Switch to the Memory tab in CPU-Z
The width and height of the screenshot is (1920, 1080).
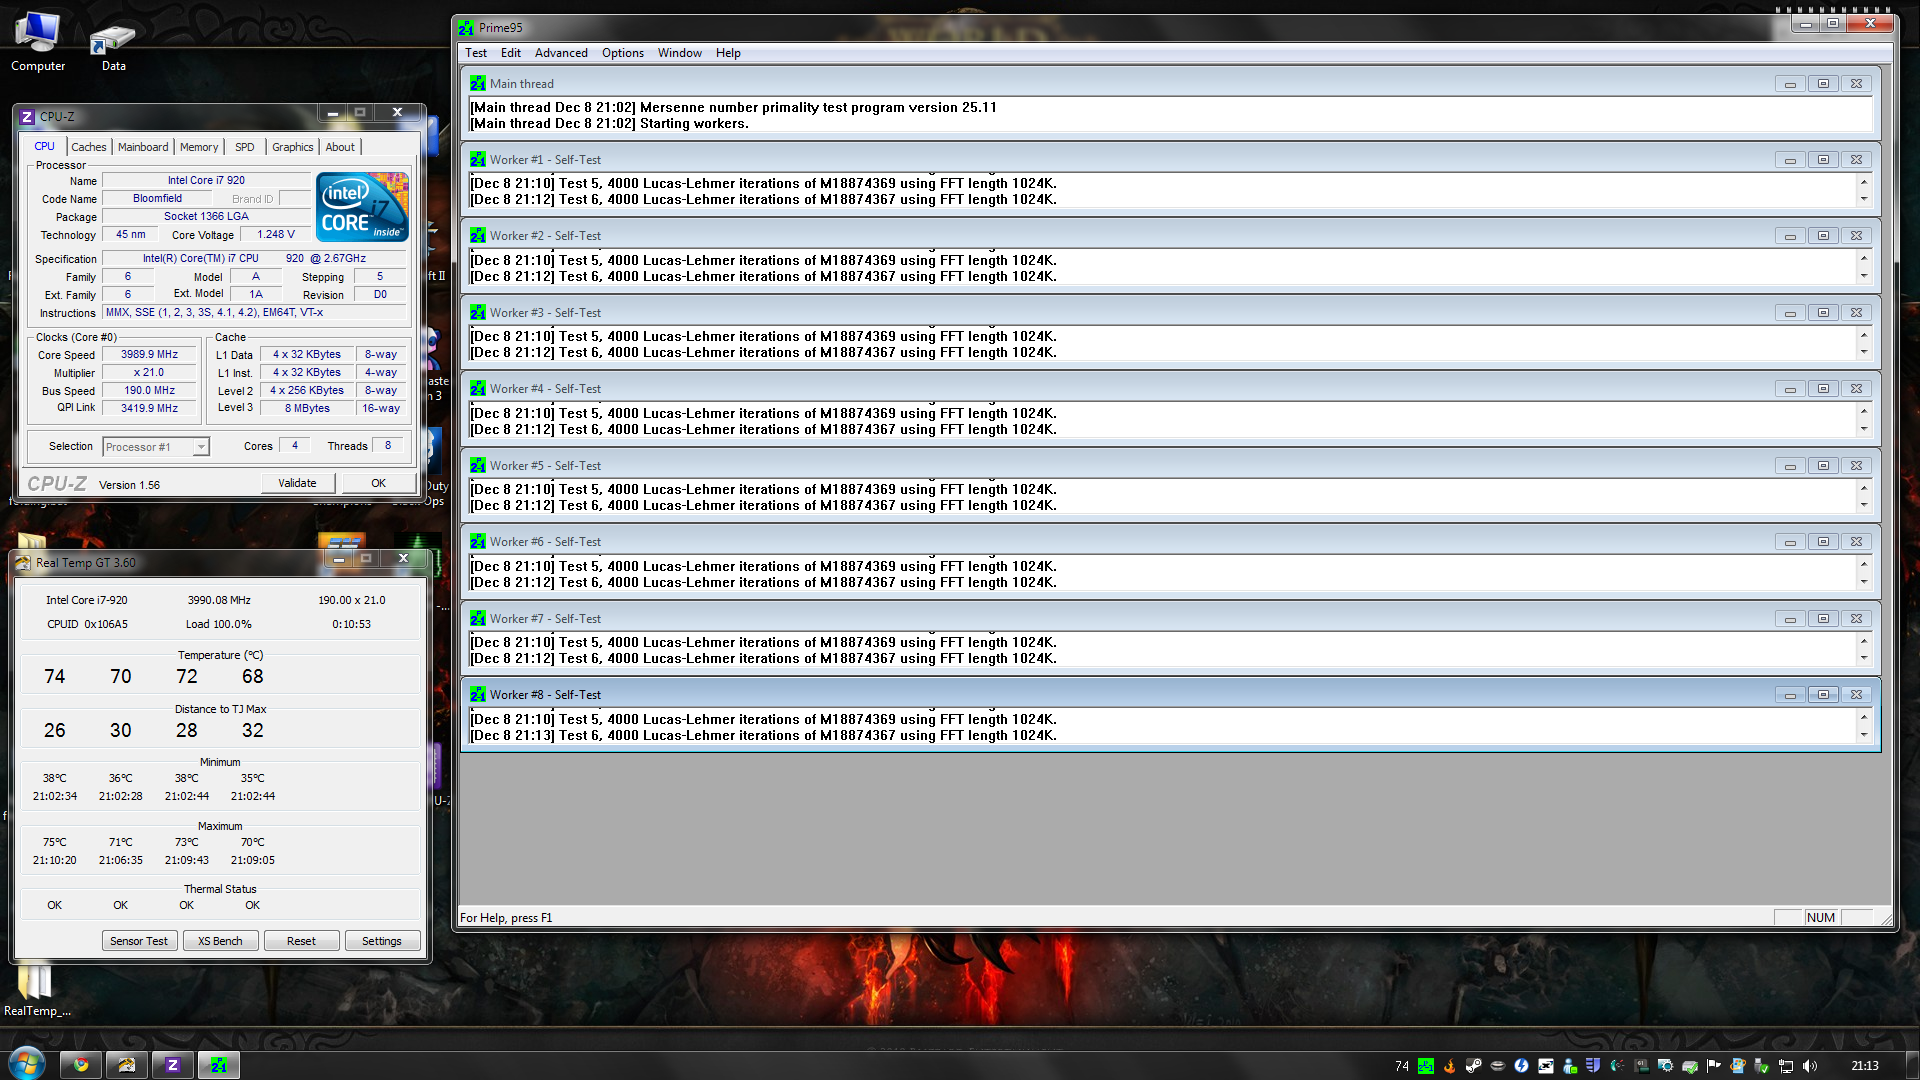199,147
